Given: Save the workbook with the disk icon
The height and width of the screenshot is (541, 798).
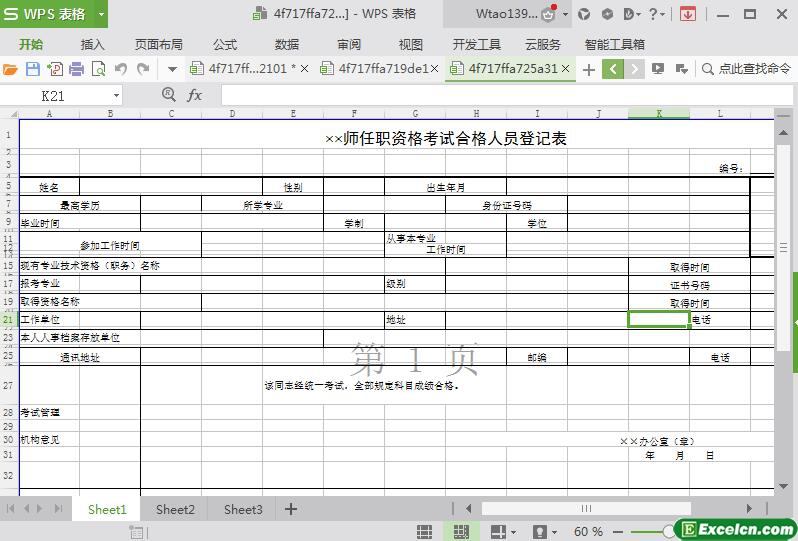Looking at the screenshot, I should point(33,69).
